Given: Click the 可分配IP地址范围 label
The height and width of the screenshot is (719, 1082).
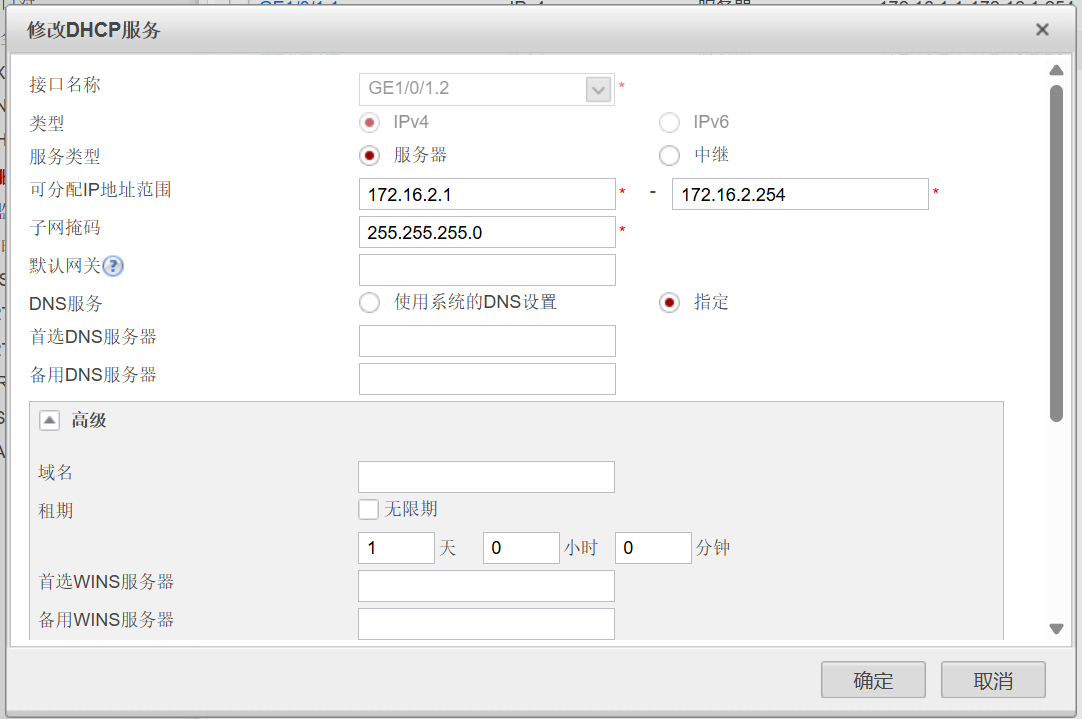Looking at the screenshot, I should coord(101,190).
